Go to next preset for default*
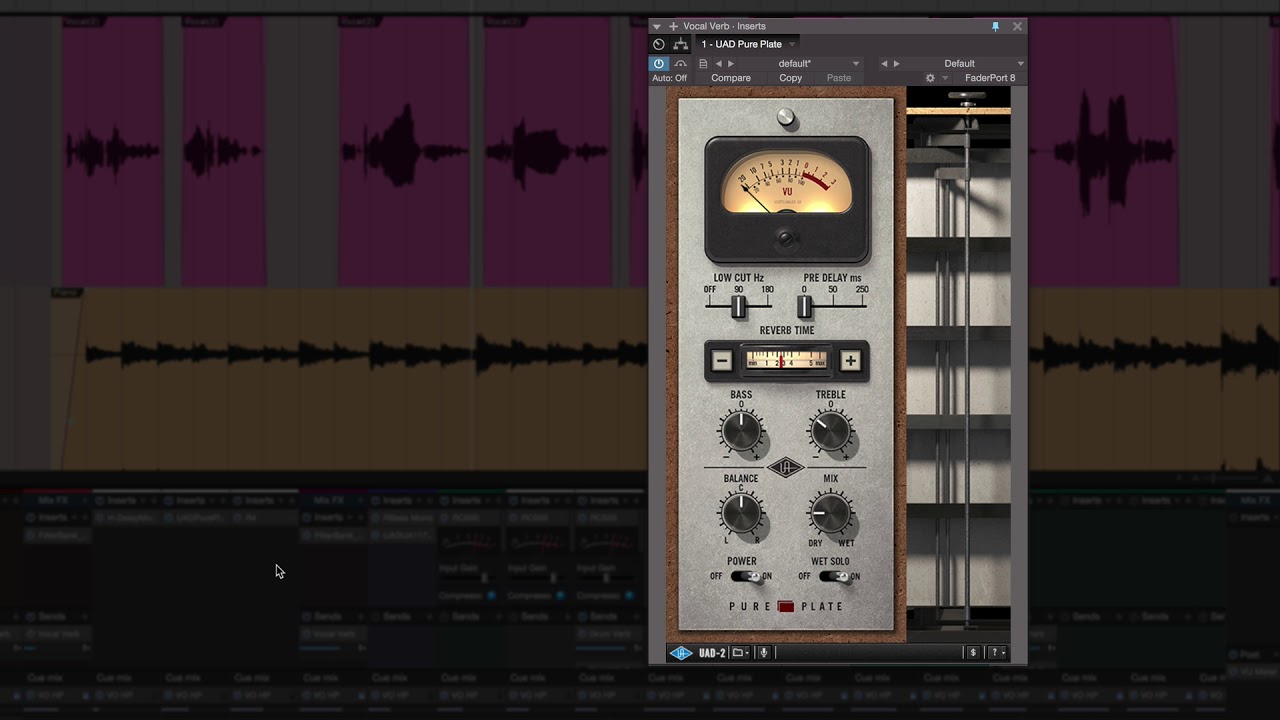Viewport: 1280px width, 720px height. coord(731,64)
